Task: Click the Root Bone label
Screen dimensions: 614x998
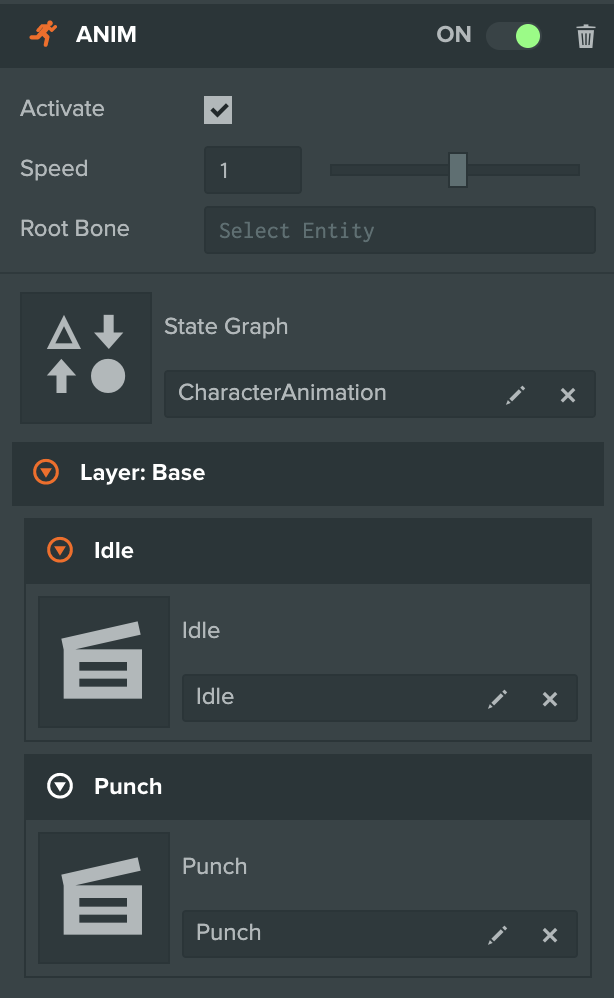Action: (75, 228)
